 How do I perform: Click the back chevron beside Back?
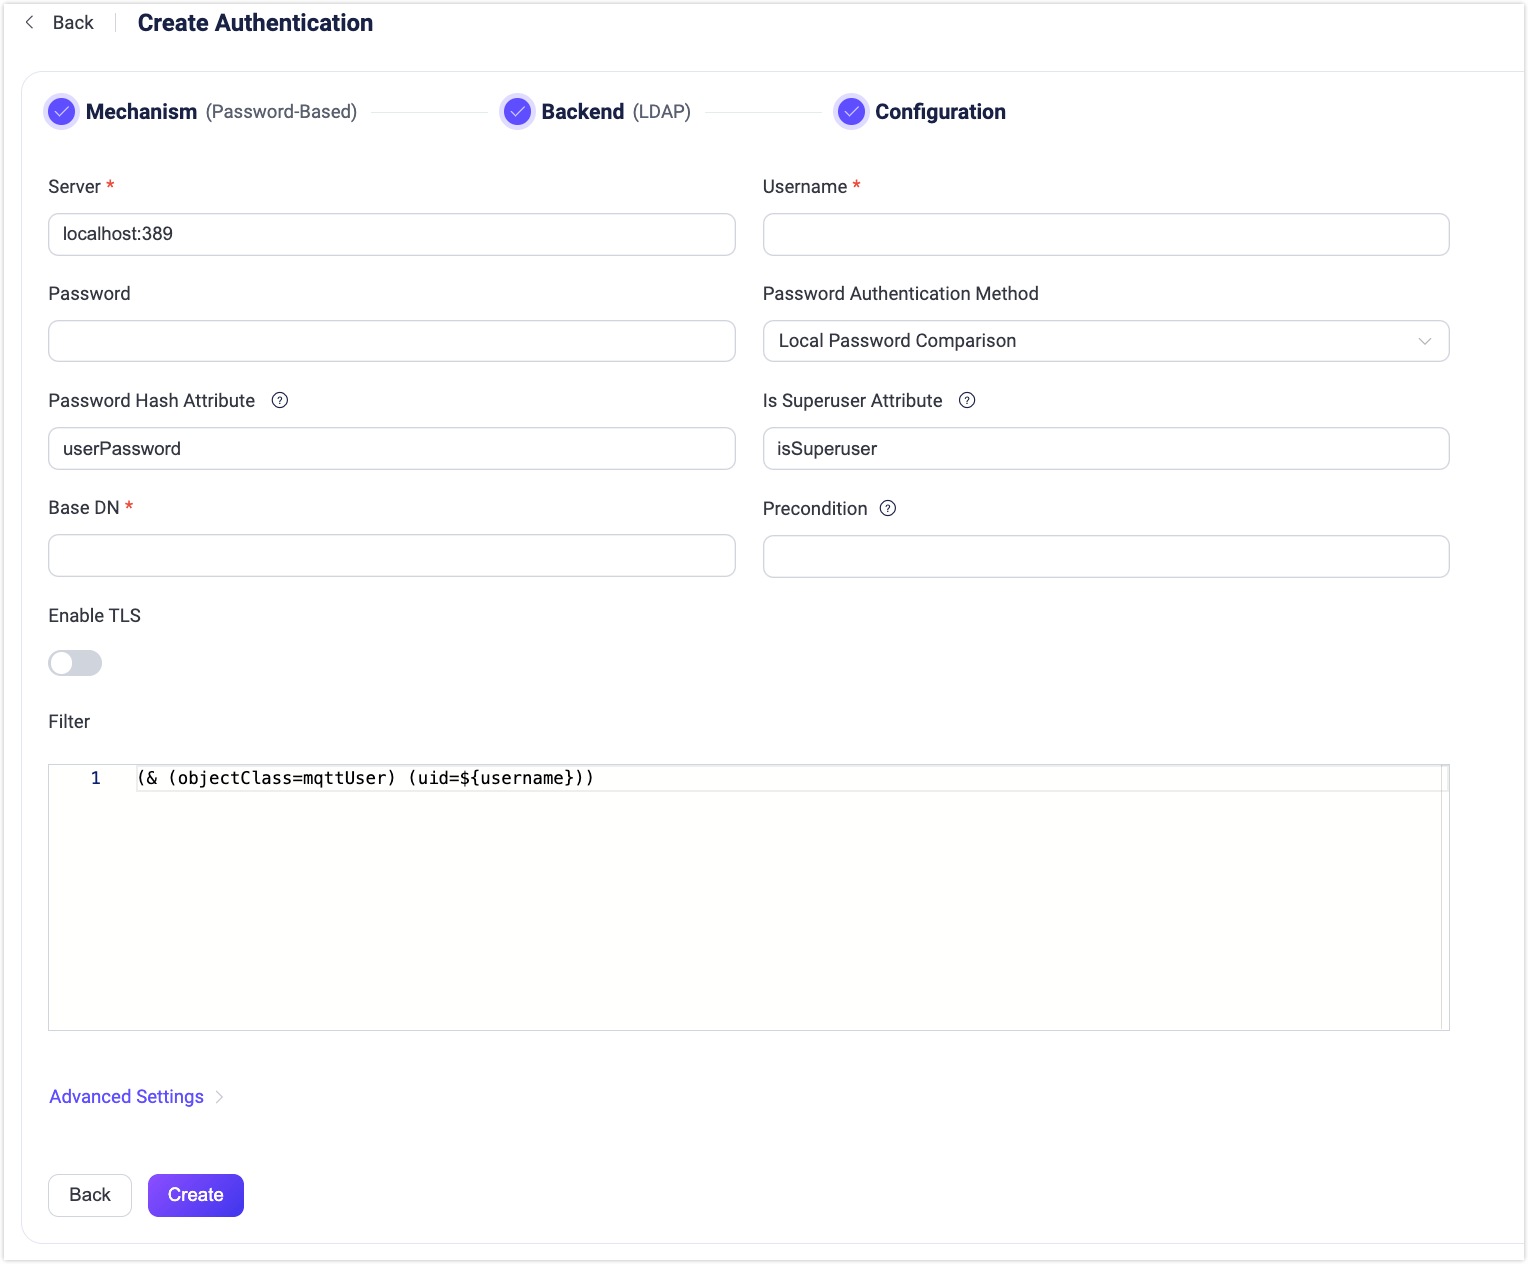(29, 21)
